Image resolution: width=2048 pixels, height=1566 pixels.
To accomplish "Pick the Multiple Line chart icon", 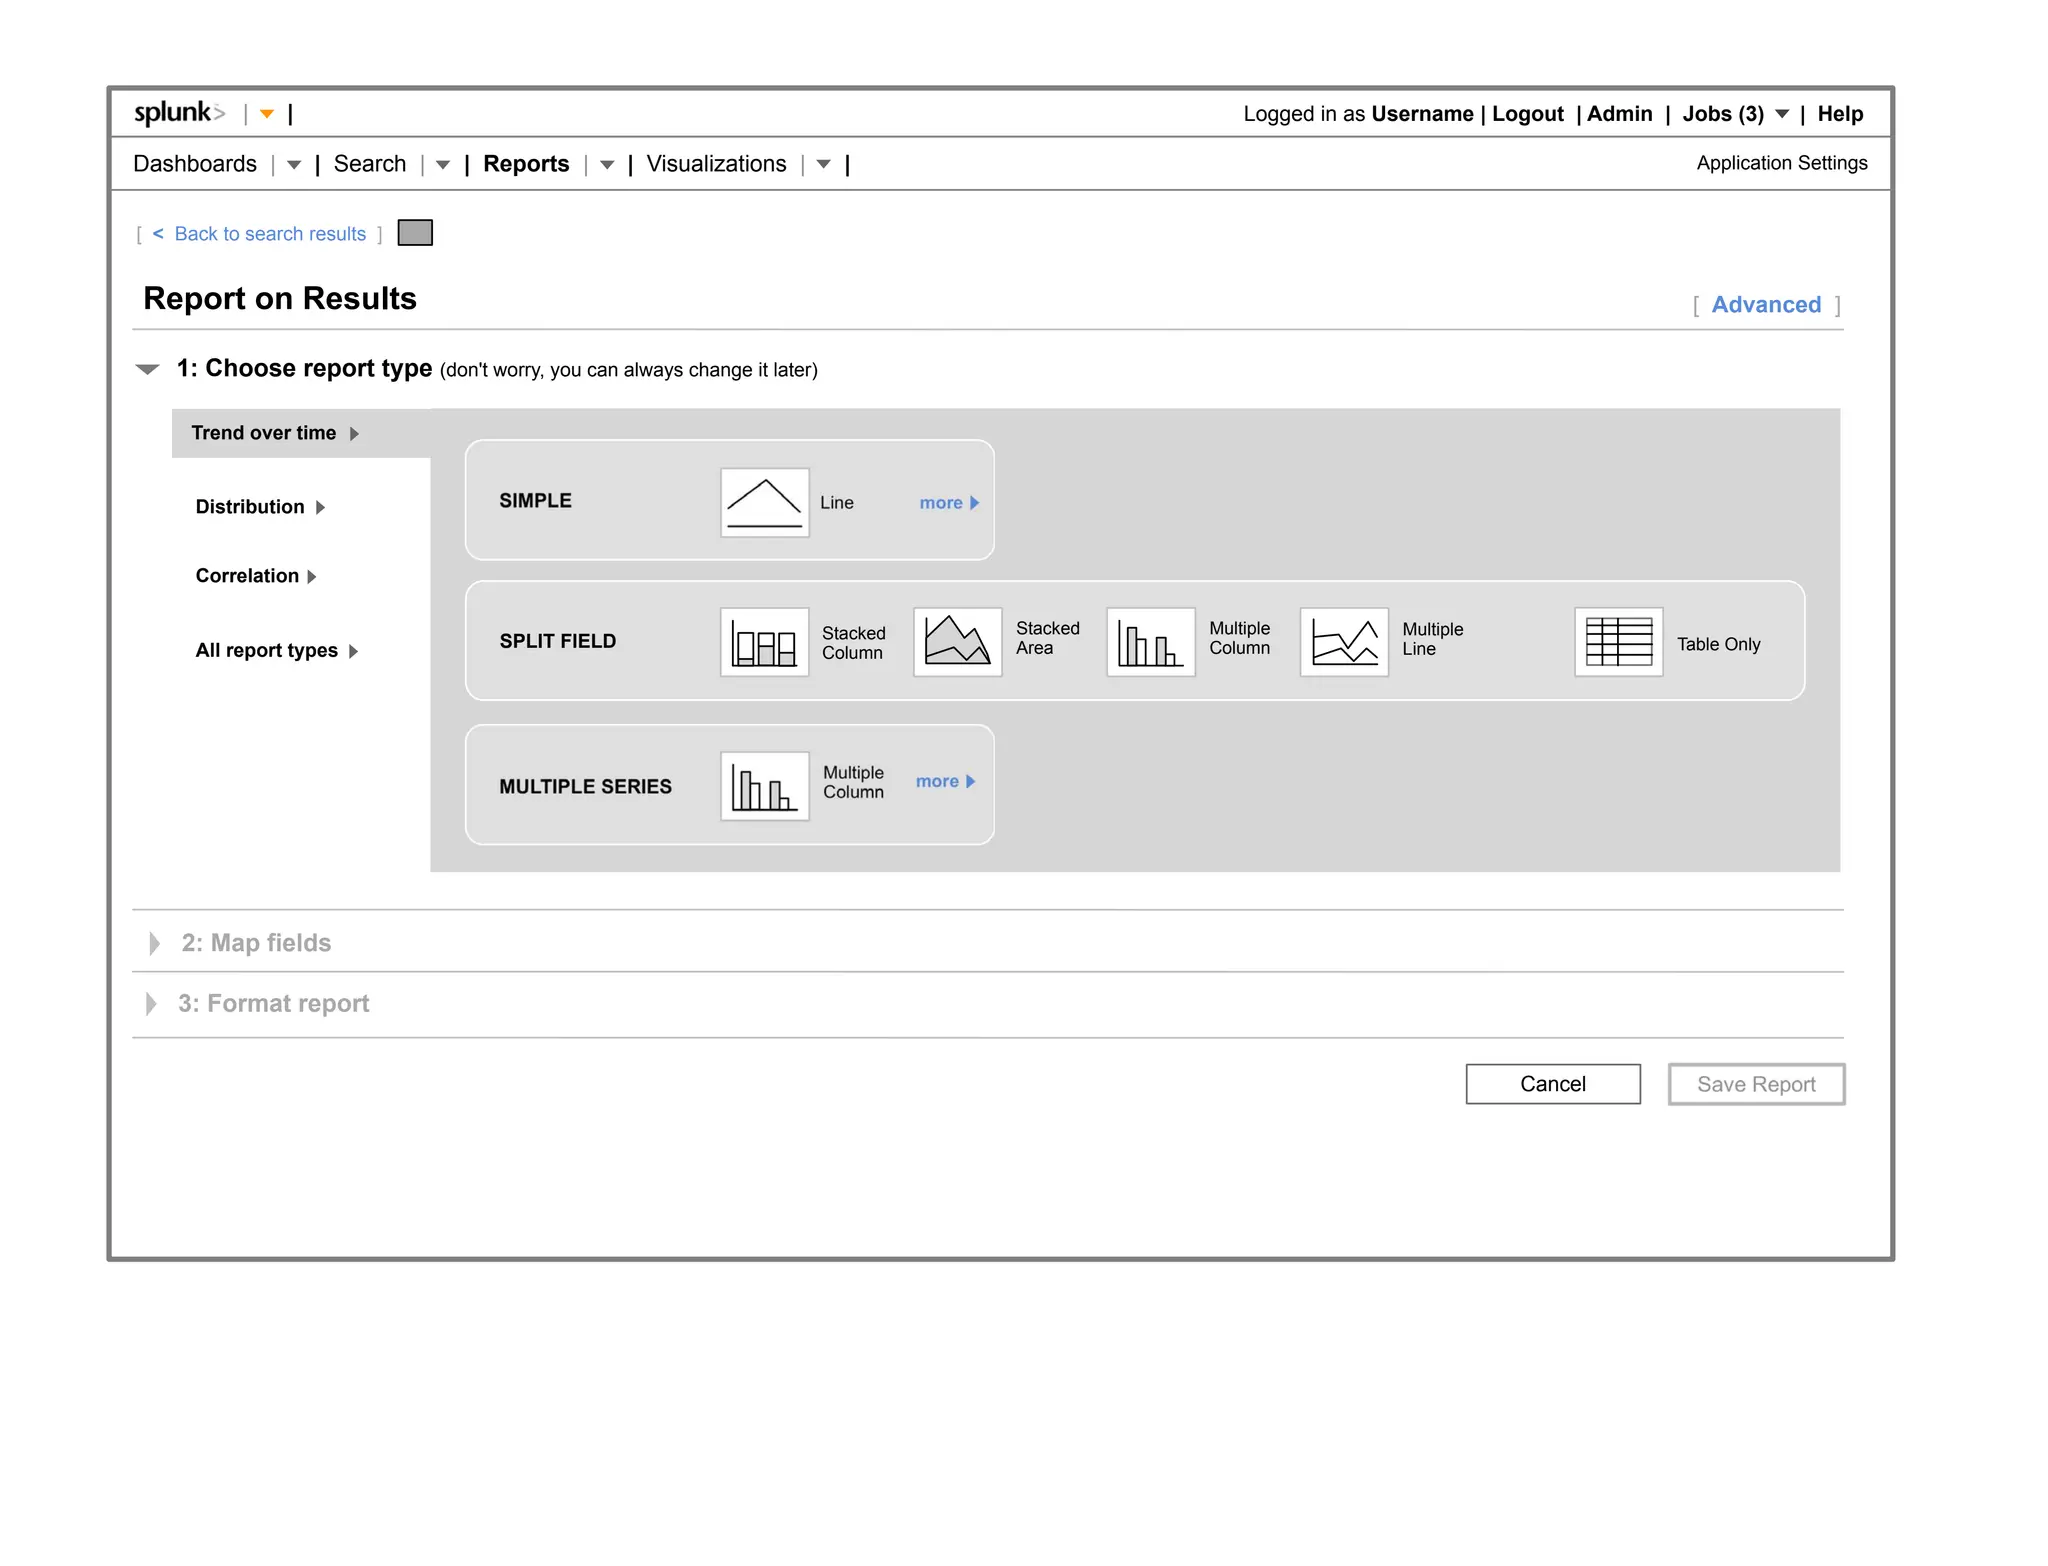I will click(1344, 642).
